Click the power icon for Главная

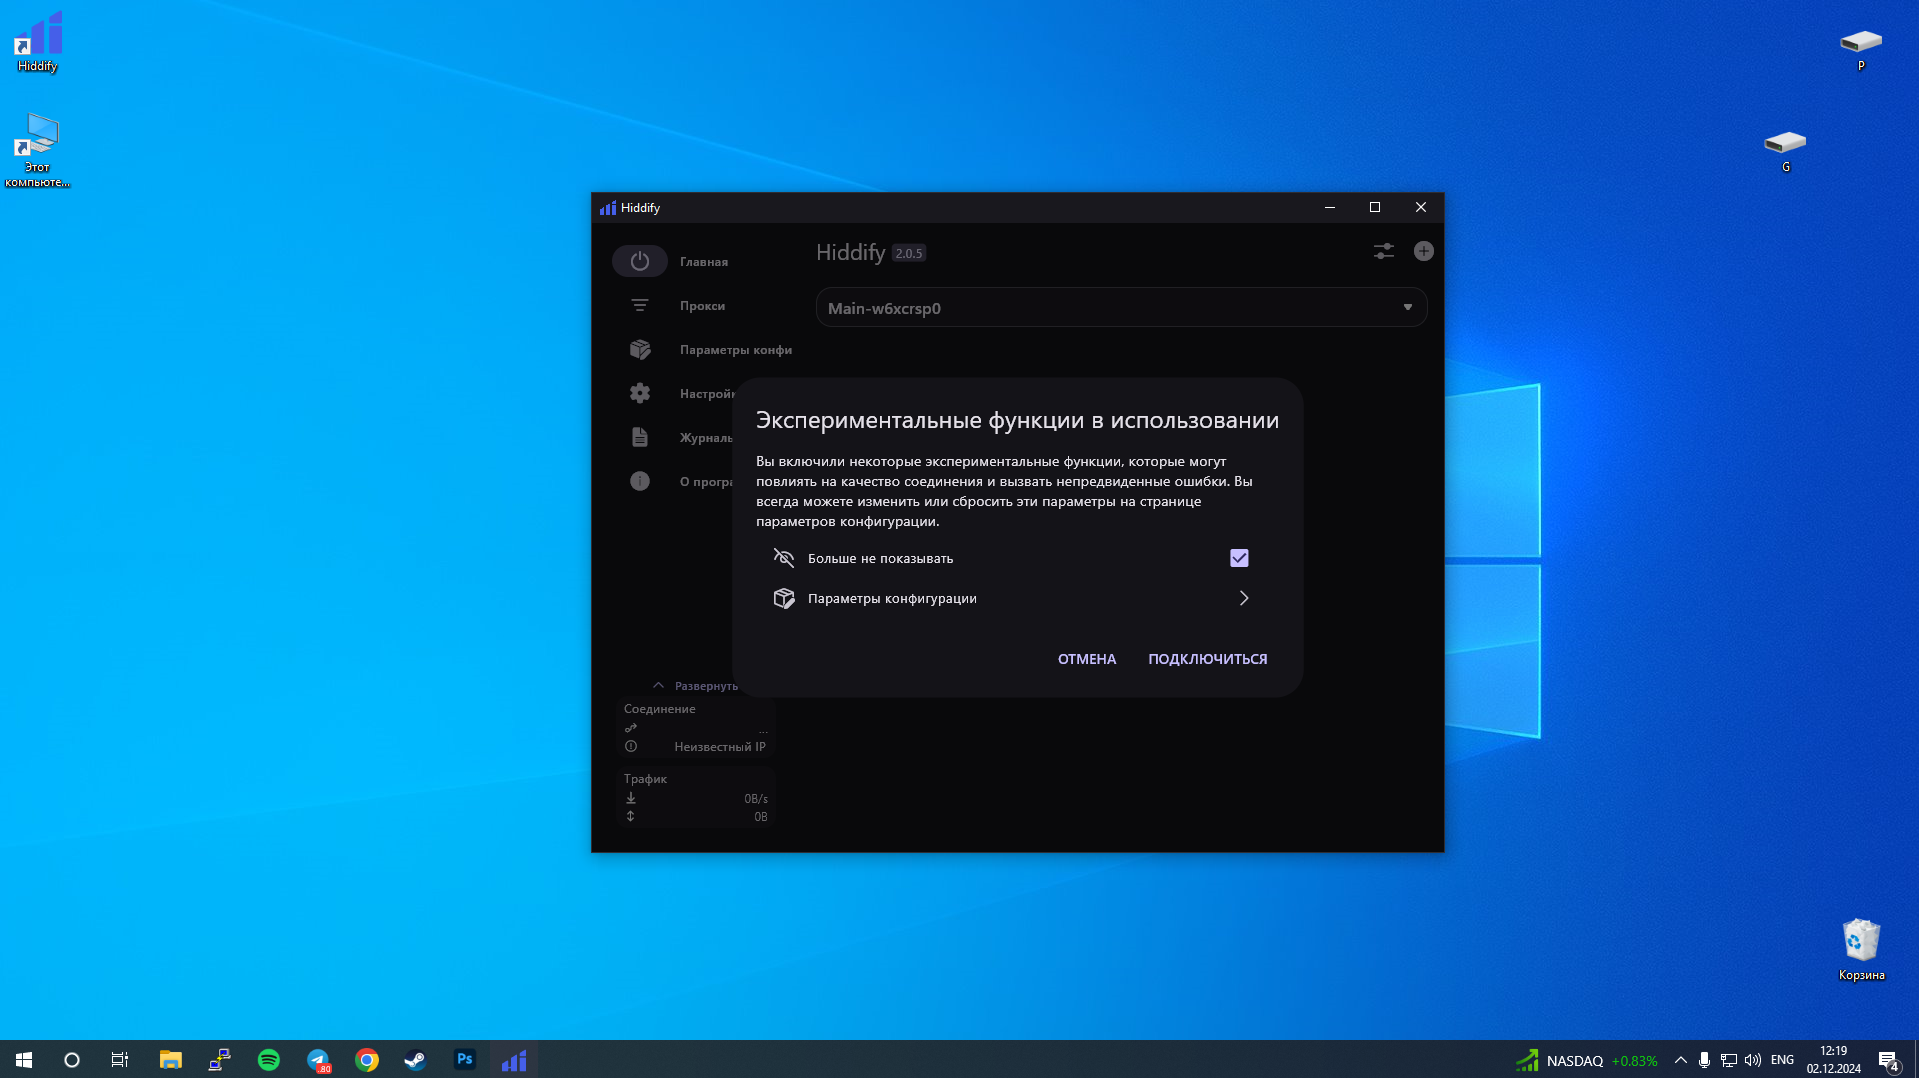click(x=640, y=261)
